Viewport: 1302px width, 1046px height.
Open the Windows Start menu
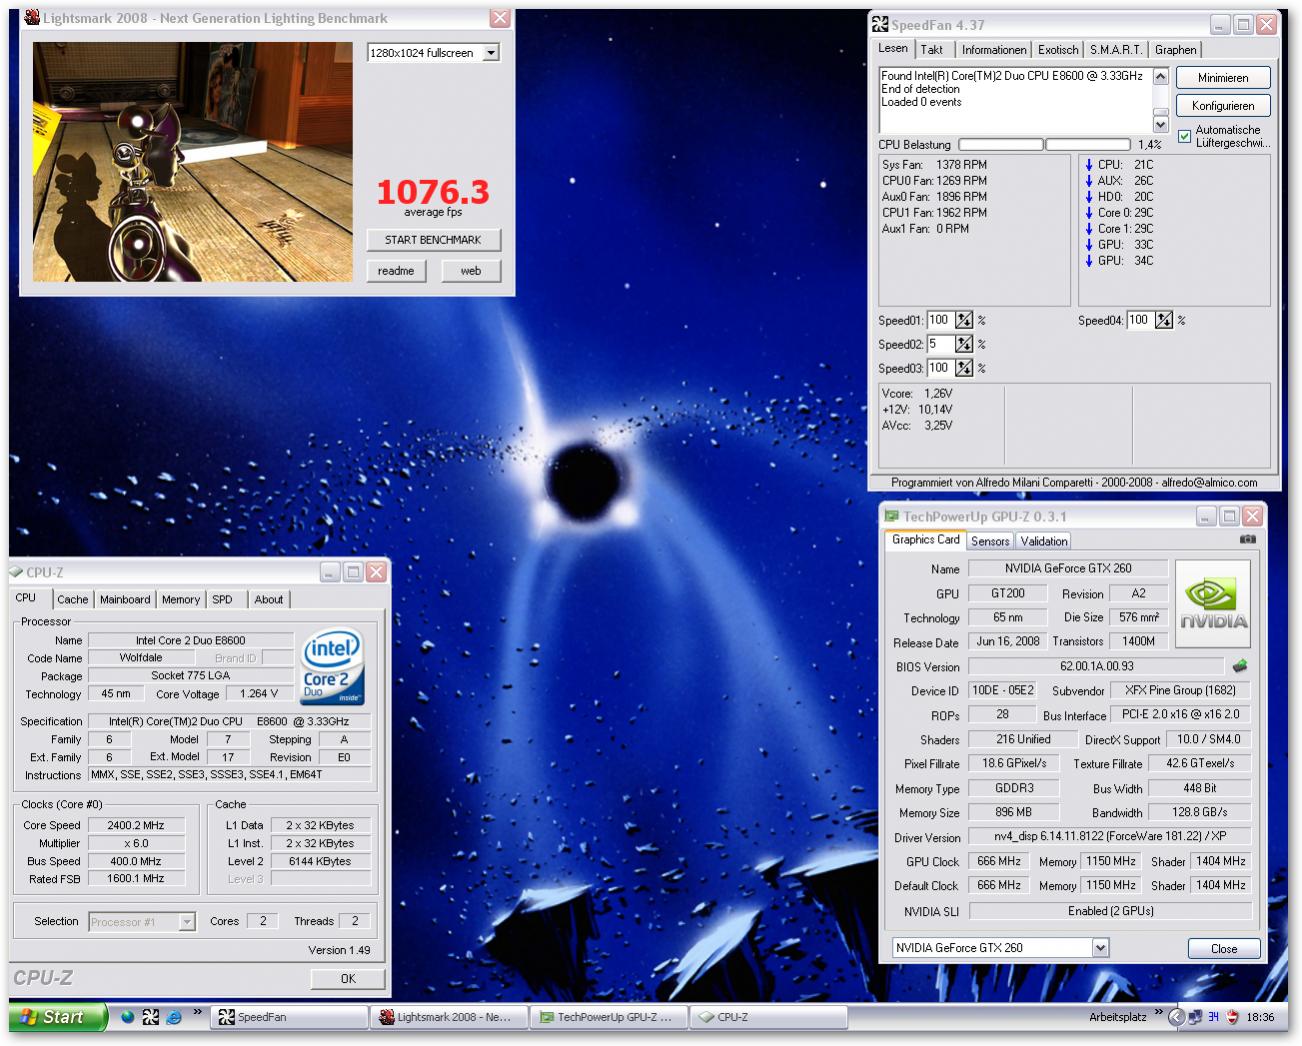58,1017
